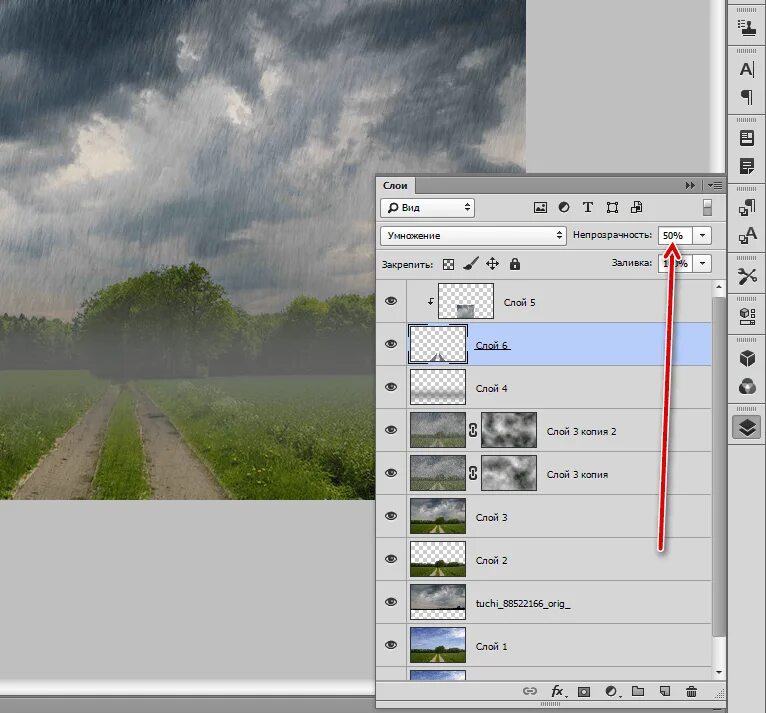The width and height of the screenshot is (766, 713).
Task: Open the Умножение blend mode dropdown
Action: (x=473, y=236)
